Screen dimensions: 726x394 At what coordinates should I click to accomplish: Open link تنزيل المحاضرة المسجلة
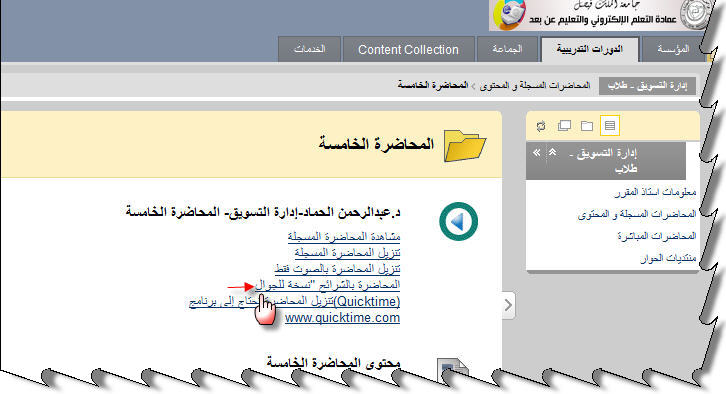[x=347, y=253]
